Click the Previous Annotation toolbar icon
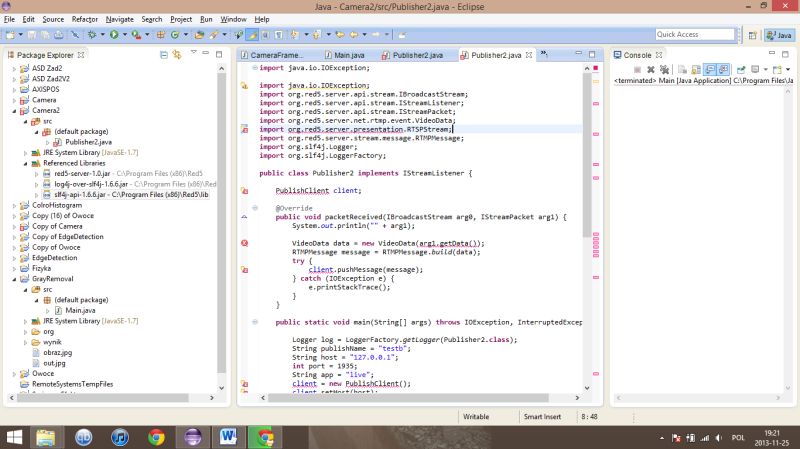800x449 pixels. 317,35
